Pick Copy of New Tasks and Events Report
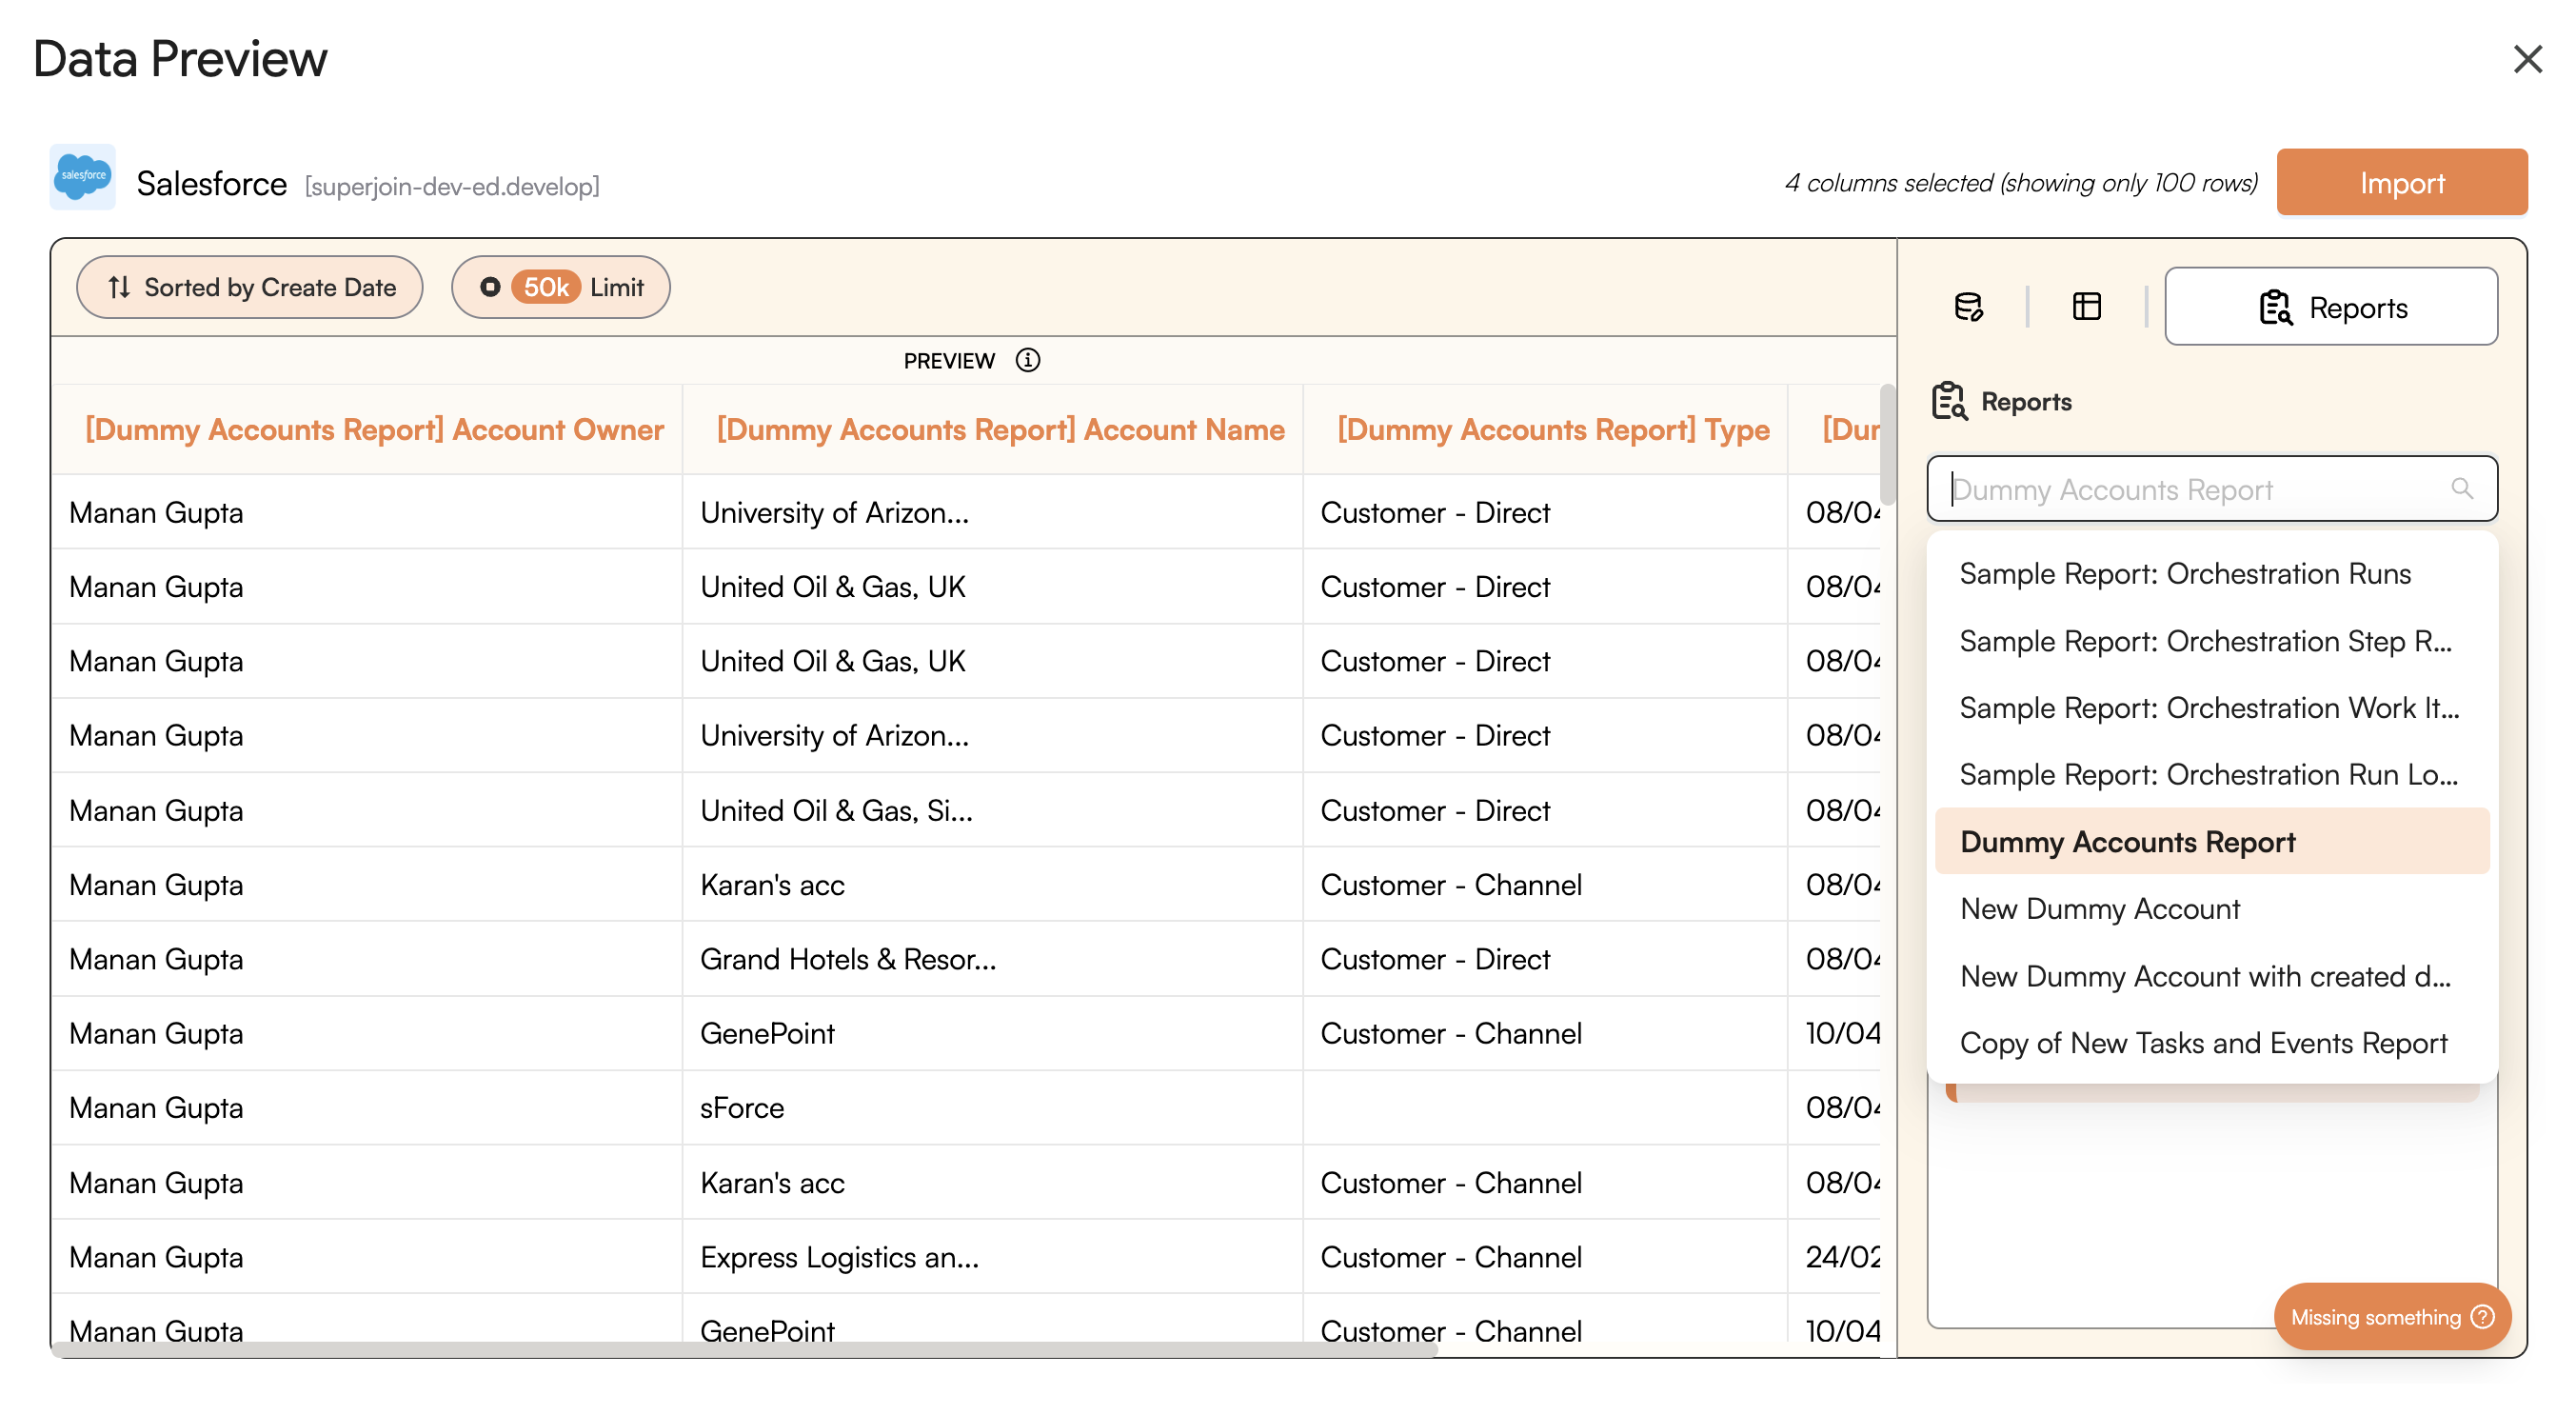The height and width of the screenshot is (1415, 2576). pyautogui.click(x=2202, y=1043)
